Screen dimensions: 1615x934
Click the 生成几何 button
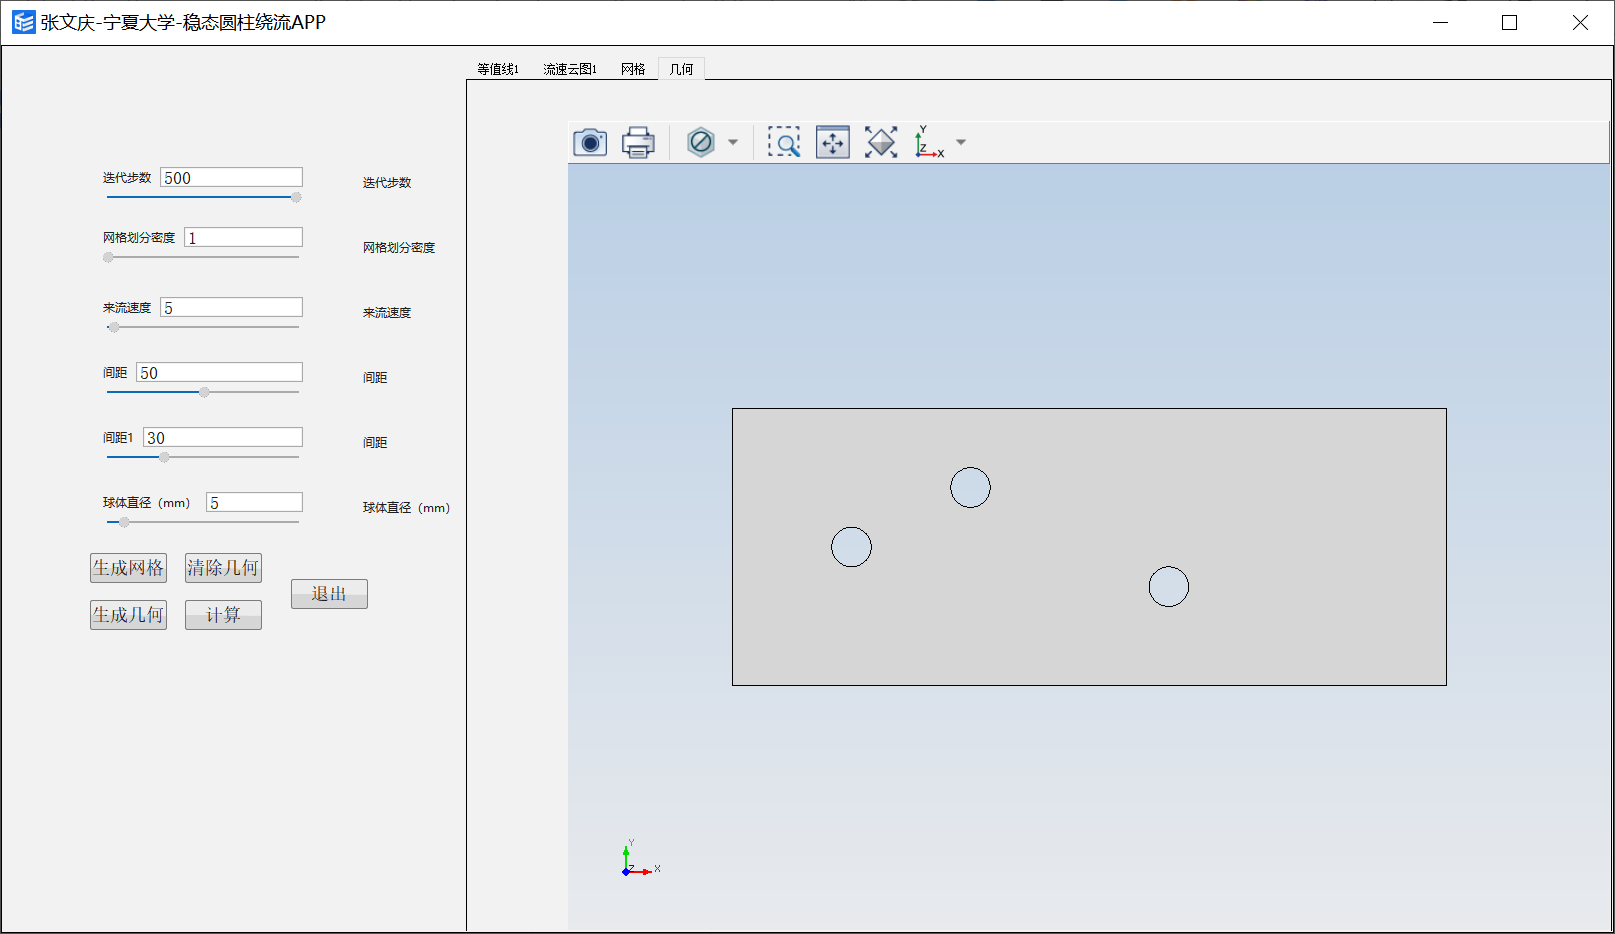[128, 615]
